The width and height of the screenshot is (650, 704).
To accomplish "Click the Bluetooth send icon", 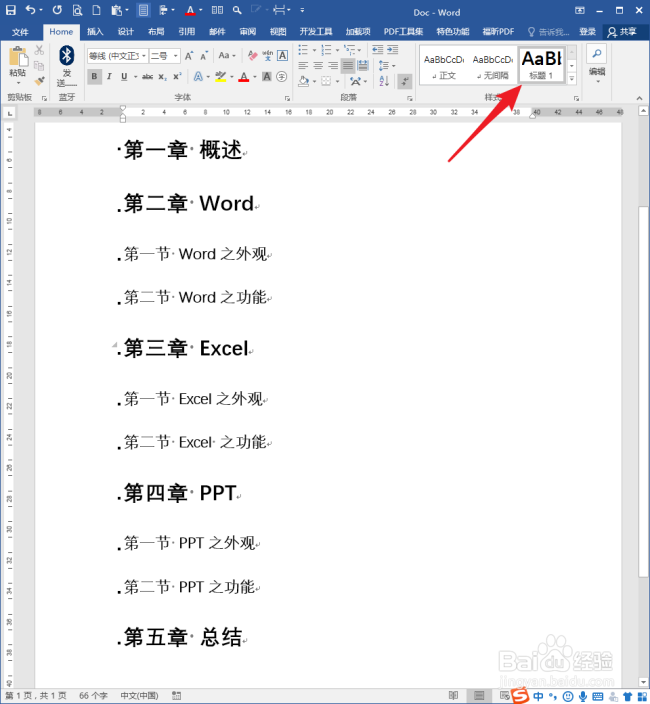I will (67, 55).
